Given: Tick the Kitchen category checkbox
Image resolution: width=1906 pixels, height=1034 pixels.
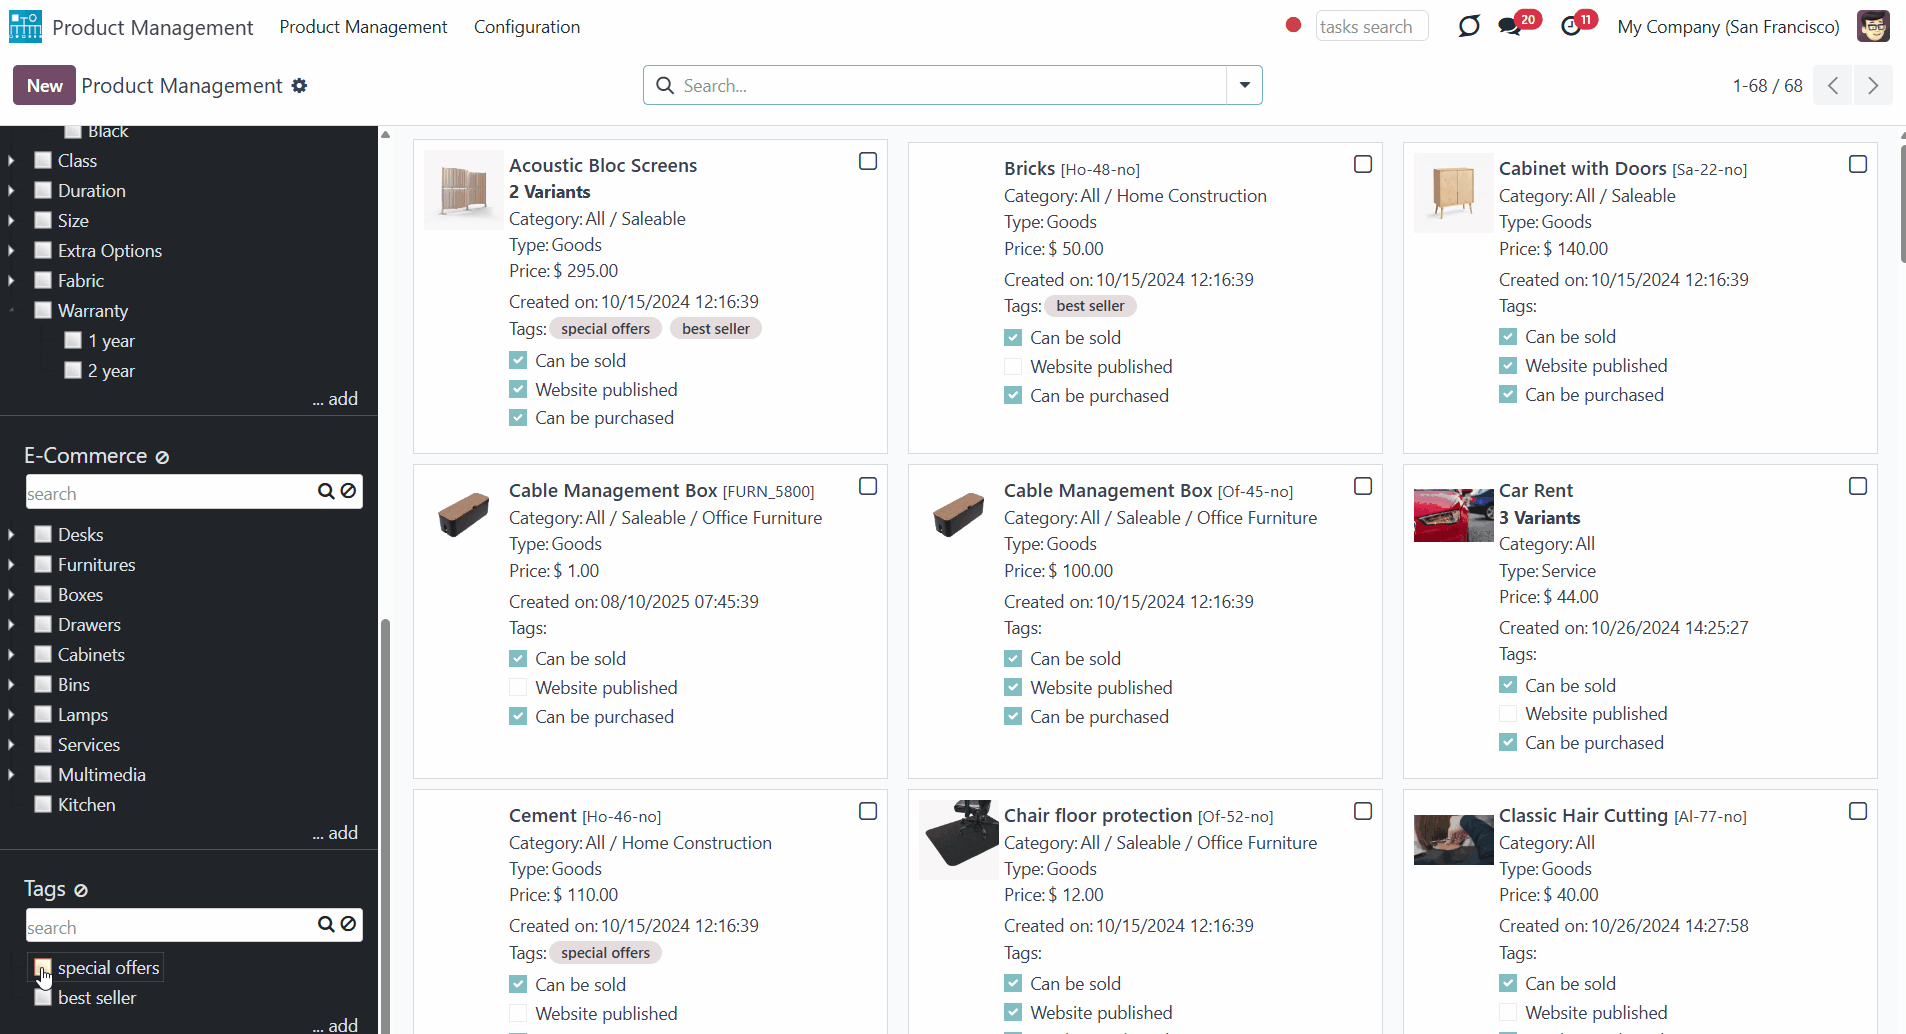Looking at the screenshot, I should click(43, 804).
